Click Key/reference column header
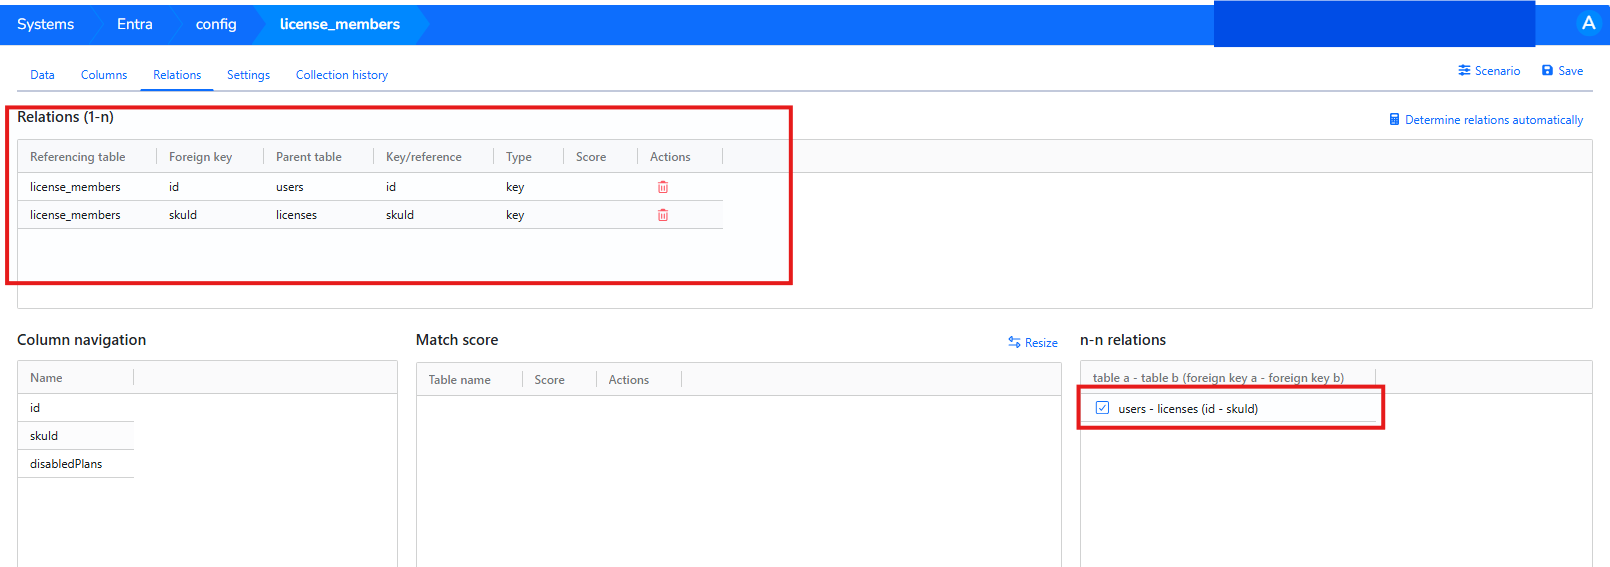Viewport: 1610px width, 567px height. 424,157
